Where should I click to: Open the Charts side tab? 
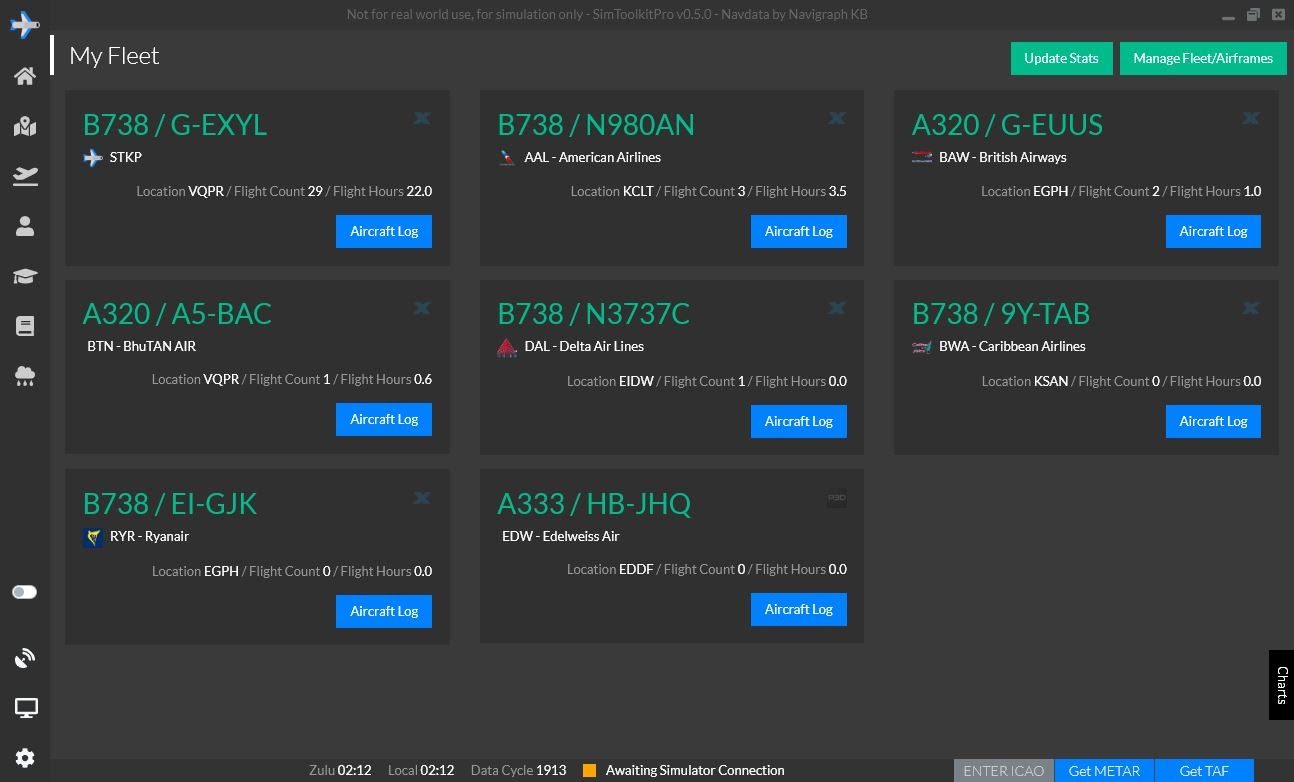[x=1281, y=685]
